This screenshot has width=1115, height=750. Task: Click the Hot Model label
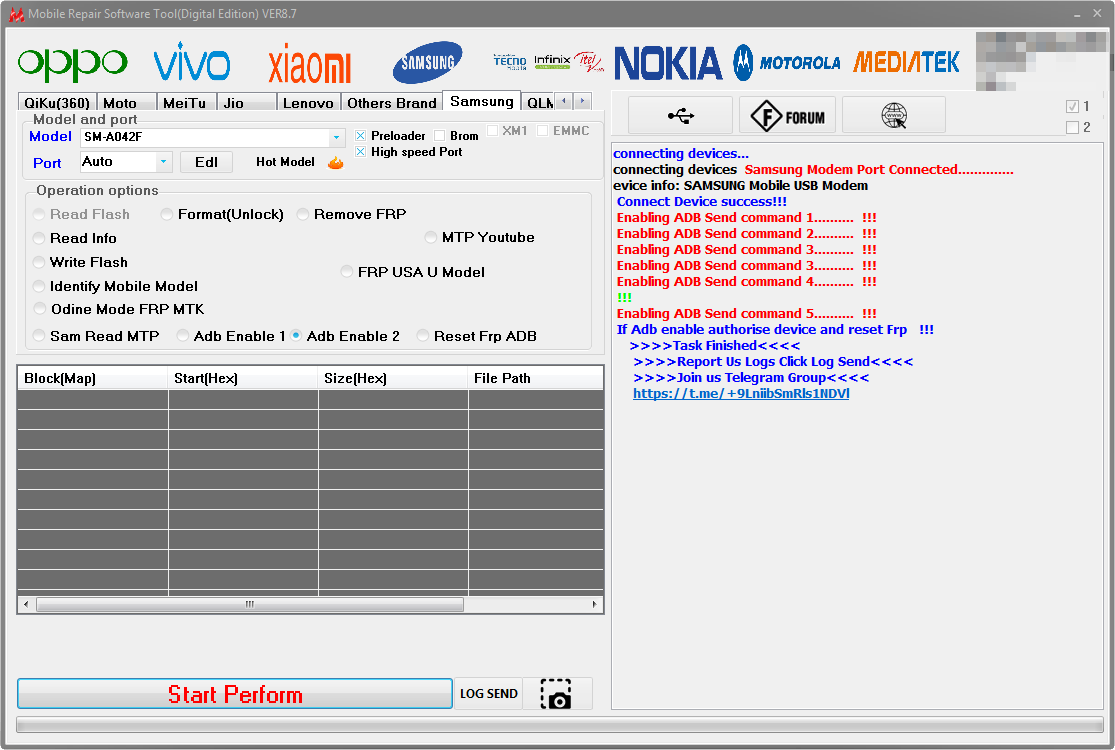[285, 162]
